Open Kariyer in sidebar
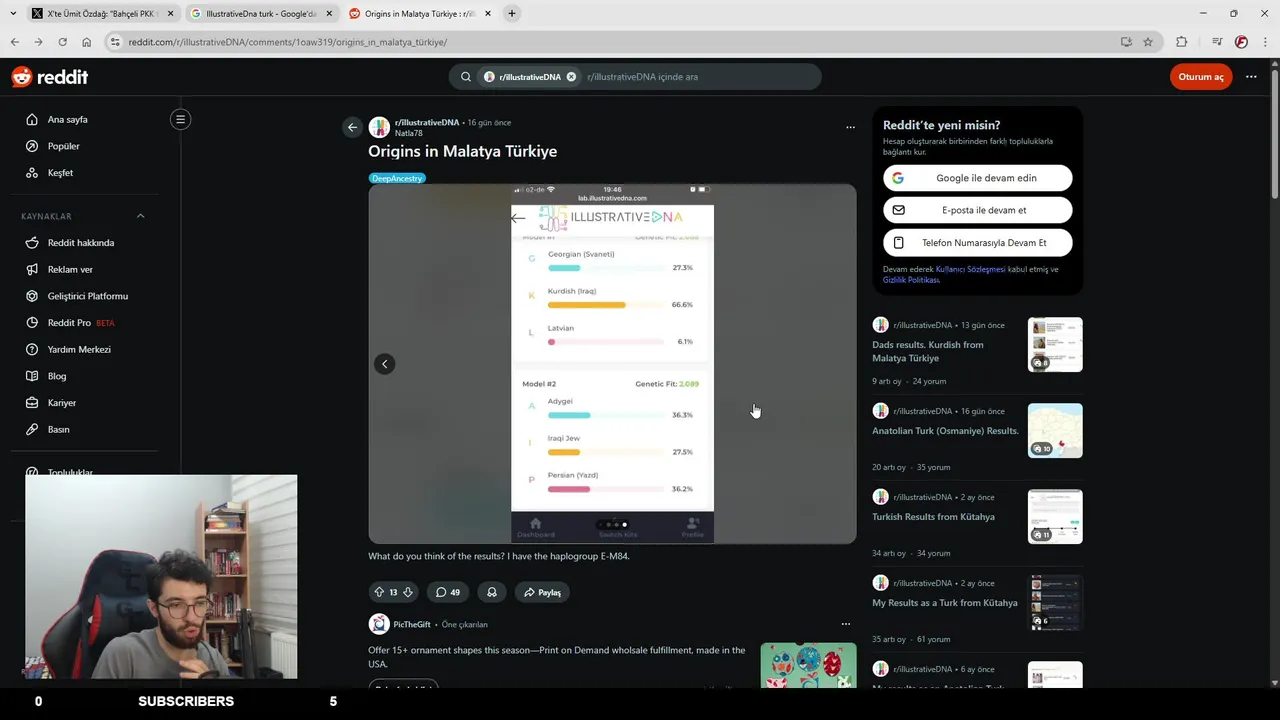The image size is (1280, 720). click(61, 403)
